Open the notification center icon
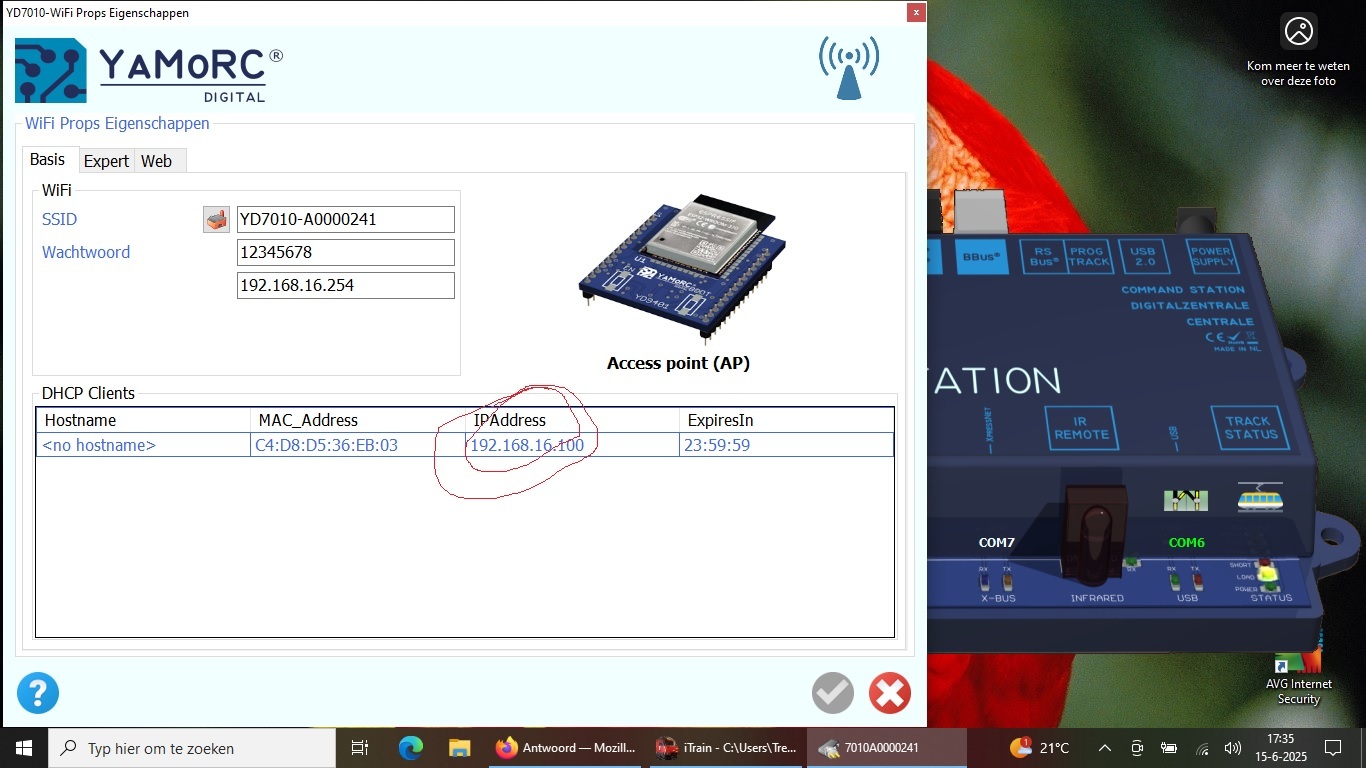This screenshot has width=1366, height=768. tap(1333, 748)
